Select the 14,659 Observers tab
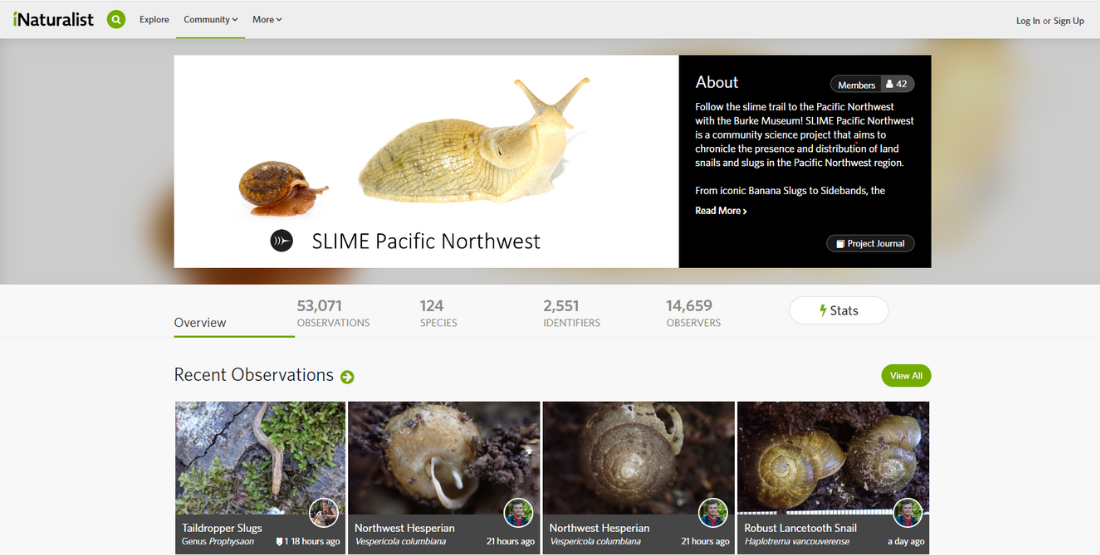1100x555 pixels. point(693,314)
